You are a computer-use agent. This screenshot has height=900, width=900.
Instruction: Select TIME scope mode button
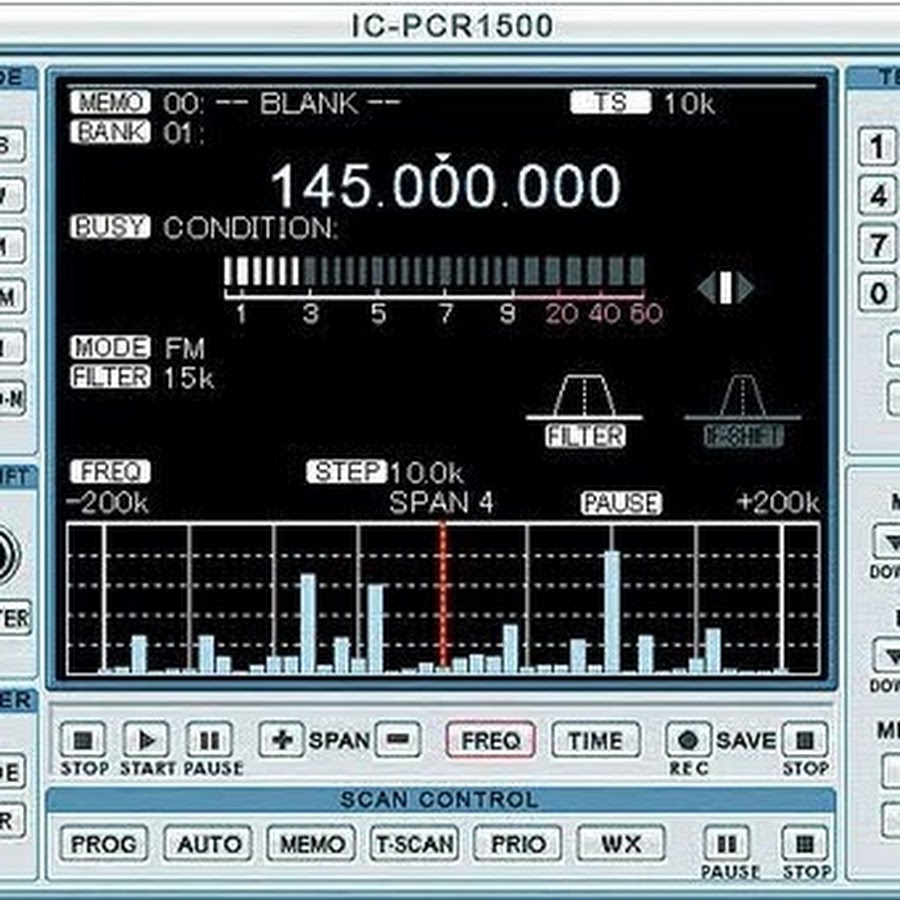click(596, 740)
